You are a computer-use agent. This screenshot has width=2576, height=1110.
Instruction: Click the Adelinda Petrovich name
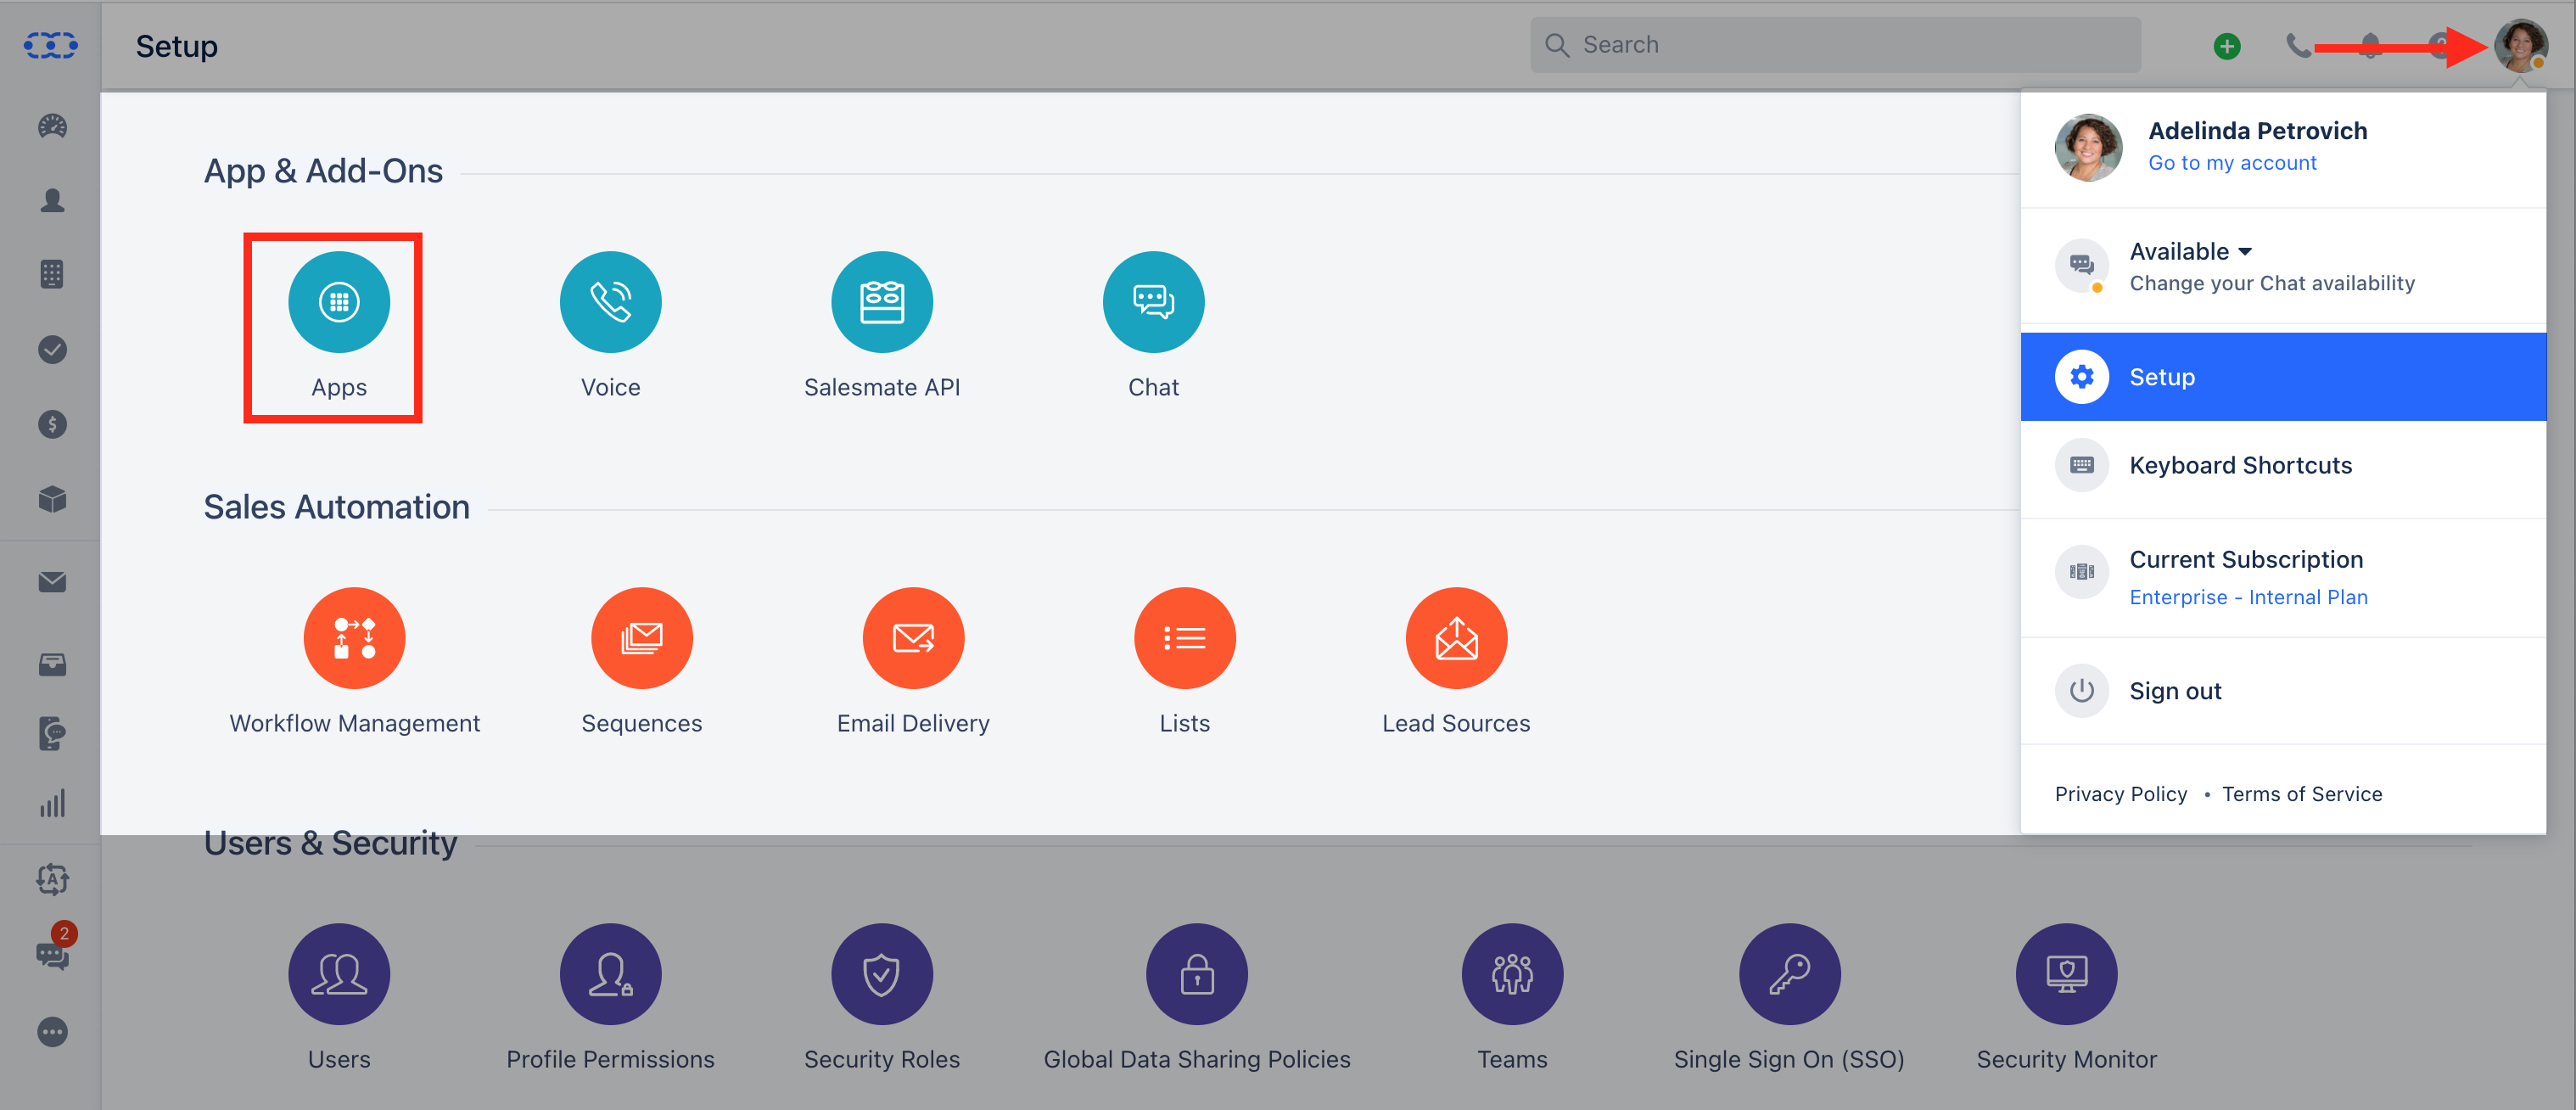tap(2257, 131)
